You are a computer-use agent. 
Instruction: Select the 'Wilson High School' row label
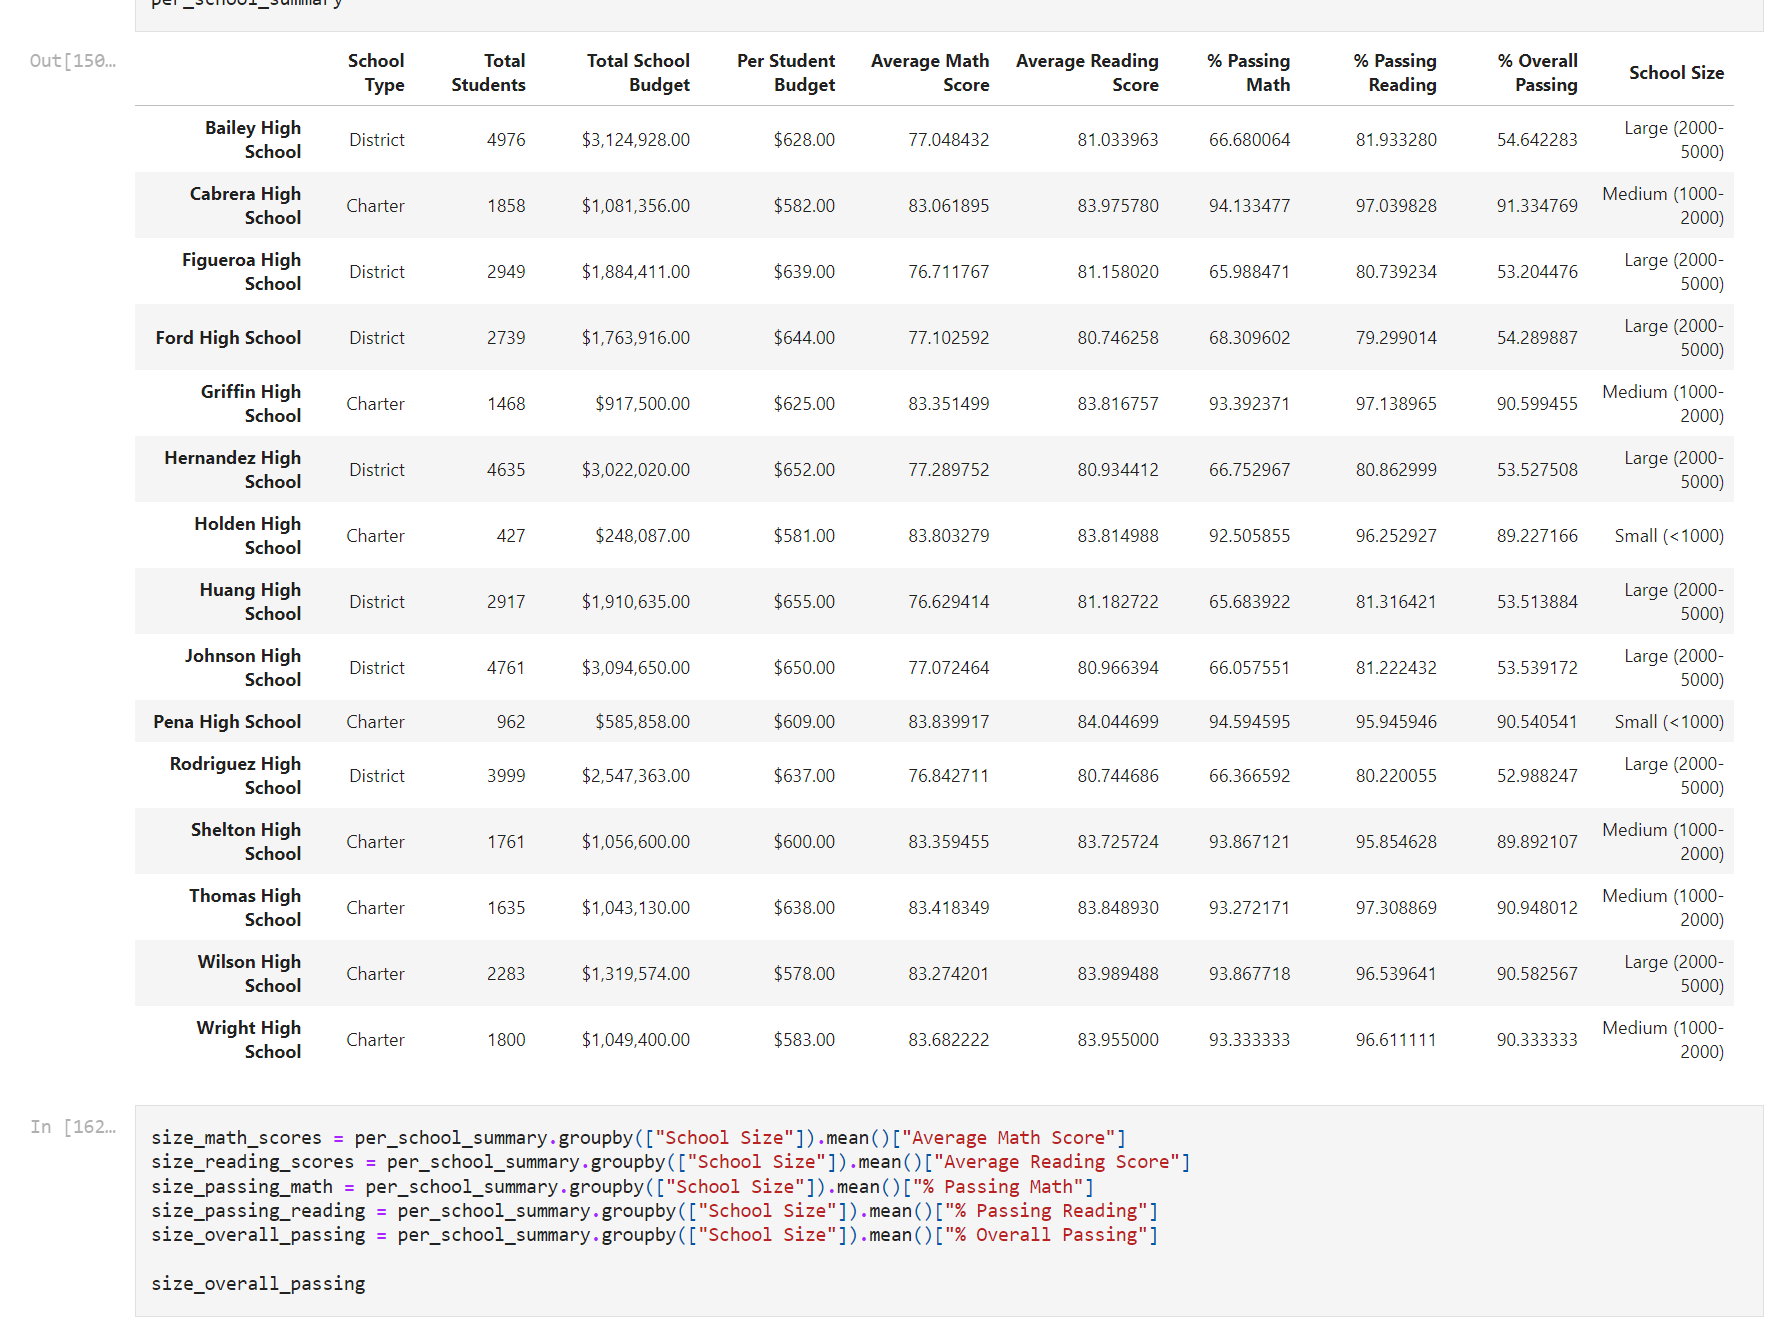pos(249,974)
